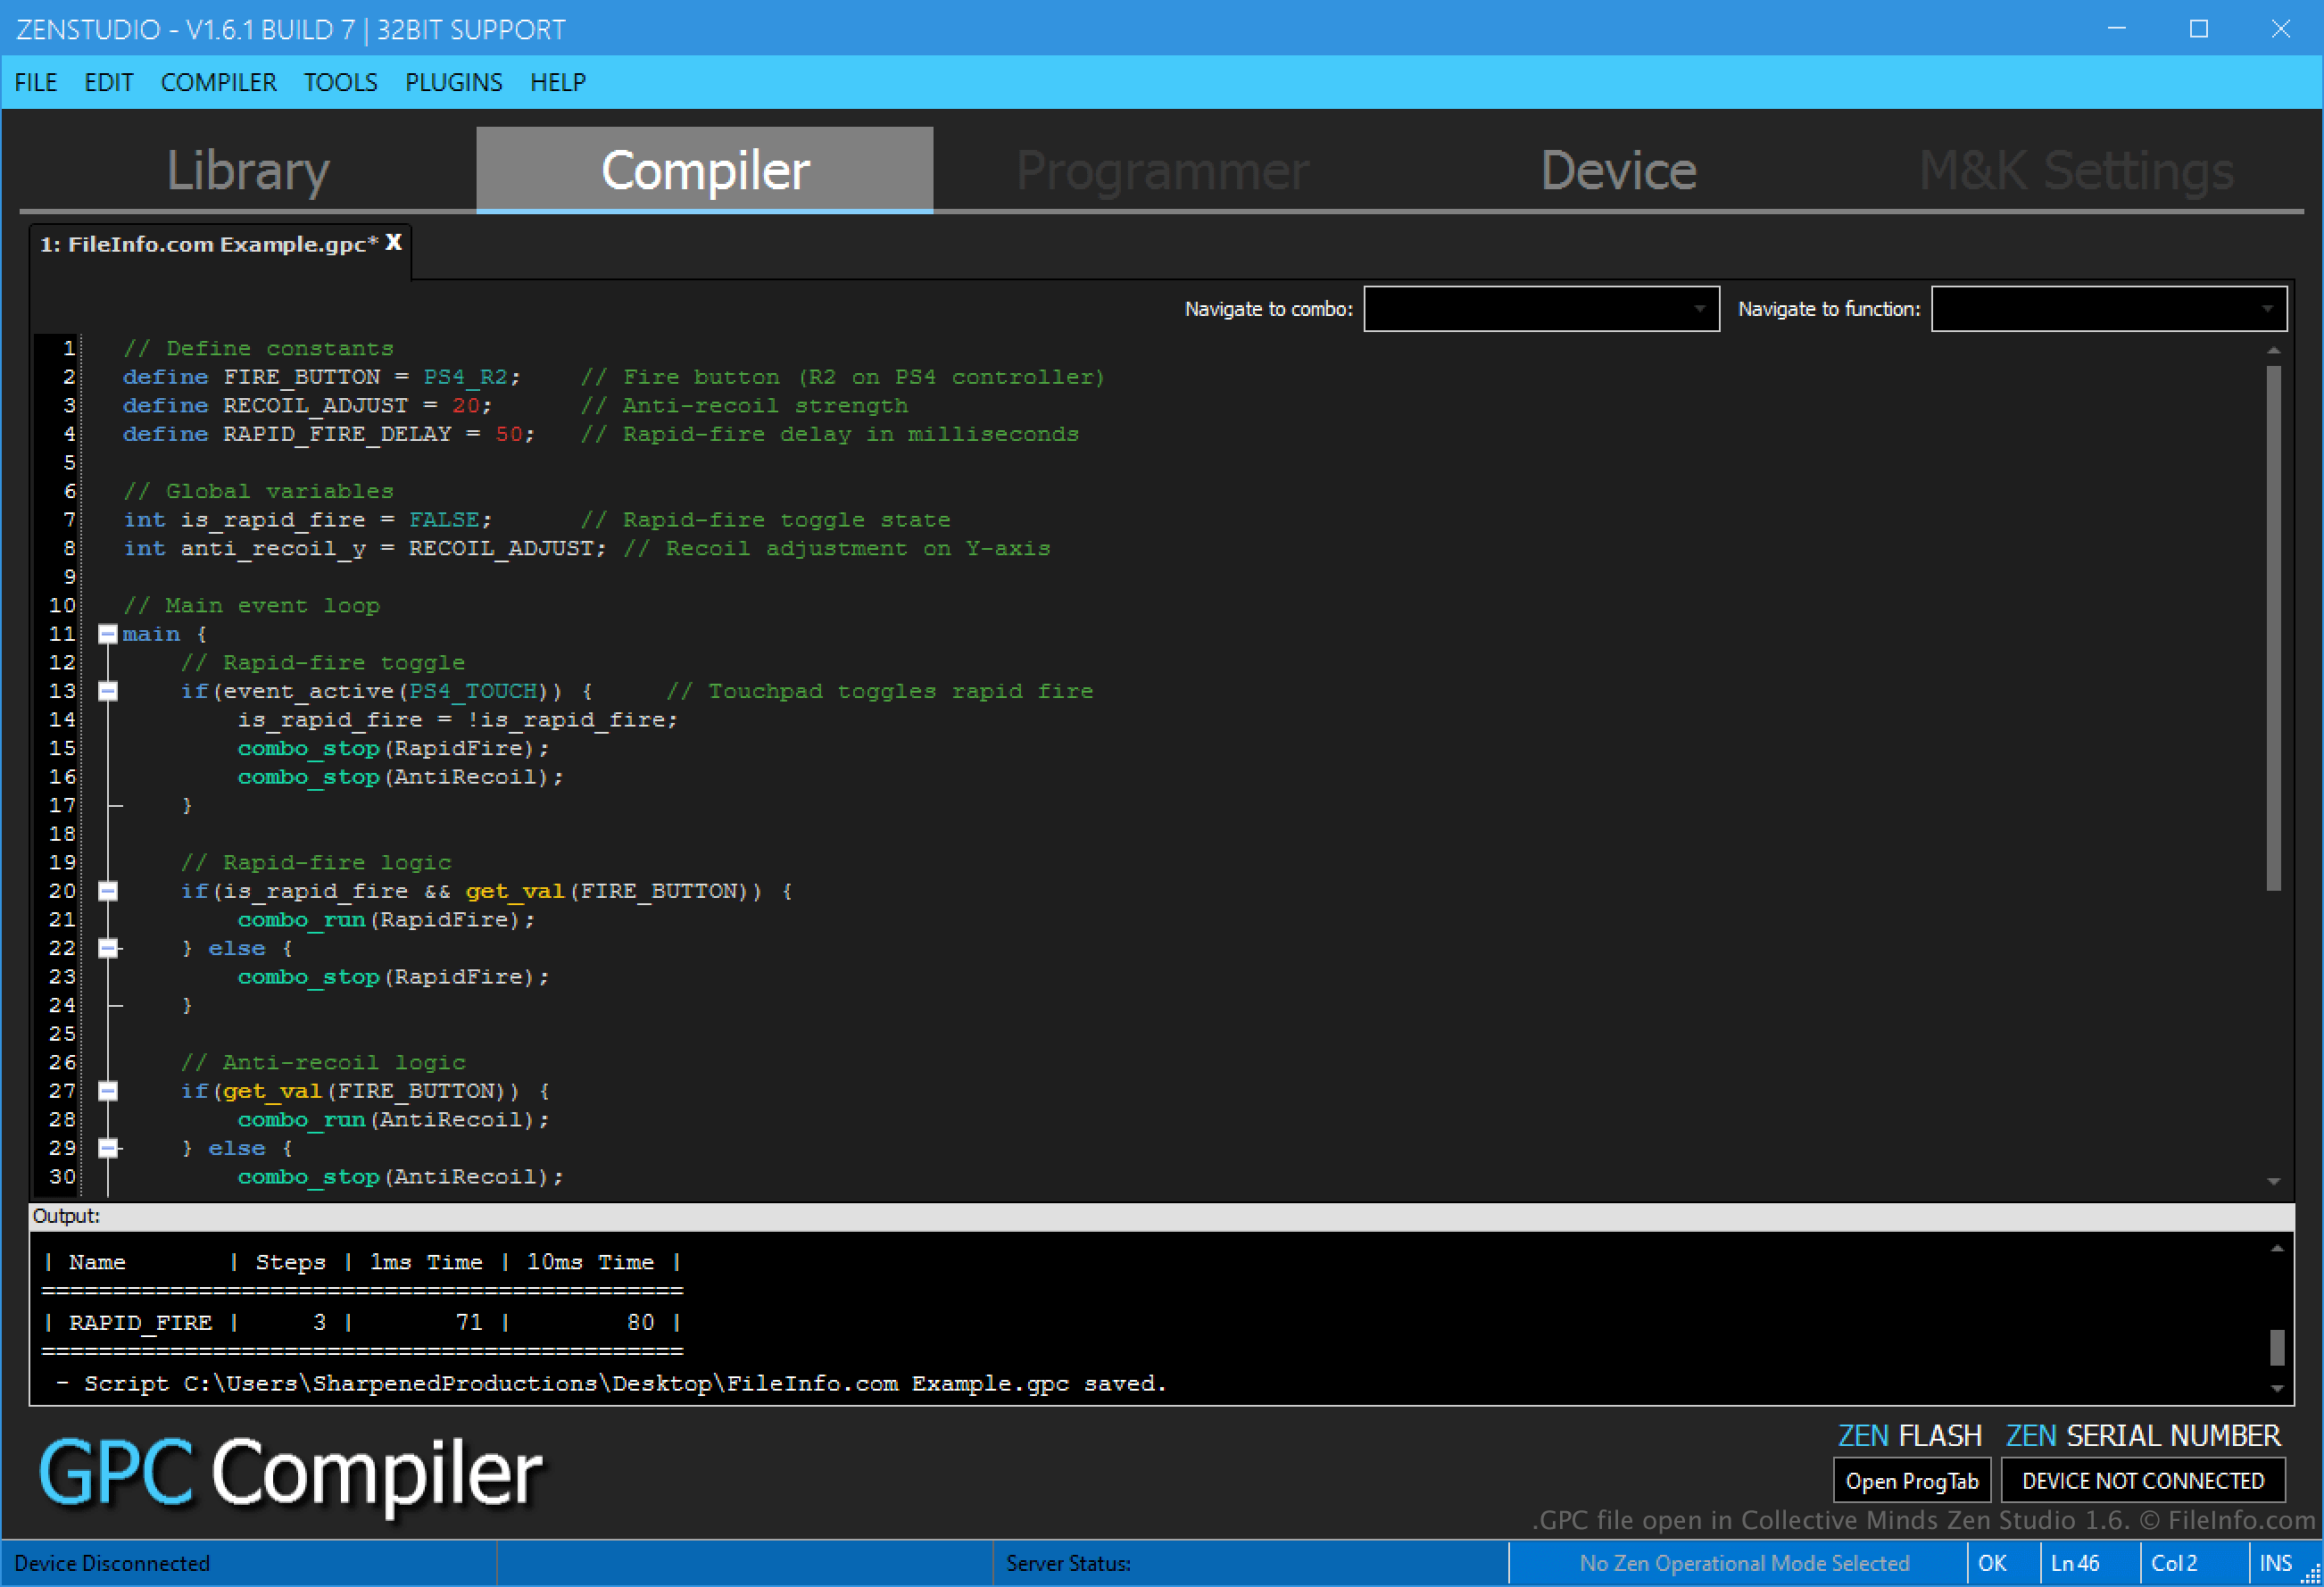This screenshot has width=2324, height=1587.
Task: Open the HELP menu
Action: tap(557, 82)
